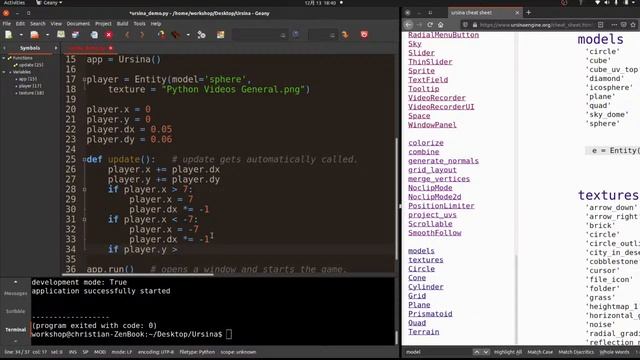
Task: Select the Symbols sidebar tab
Action: (30, 48)
